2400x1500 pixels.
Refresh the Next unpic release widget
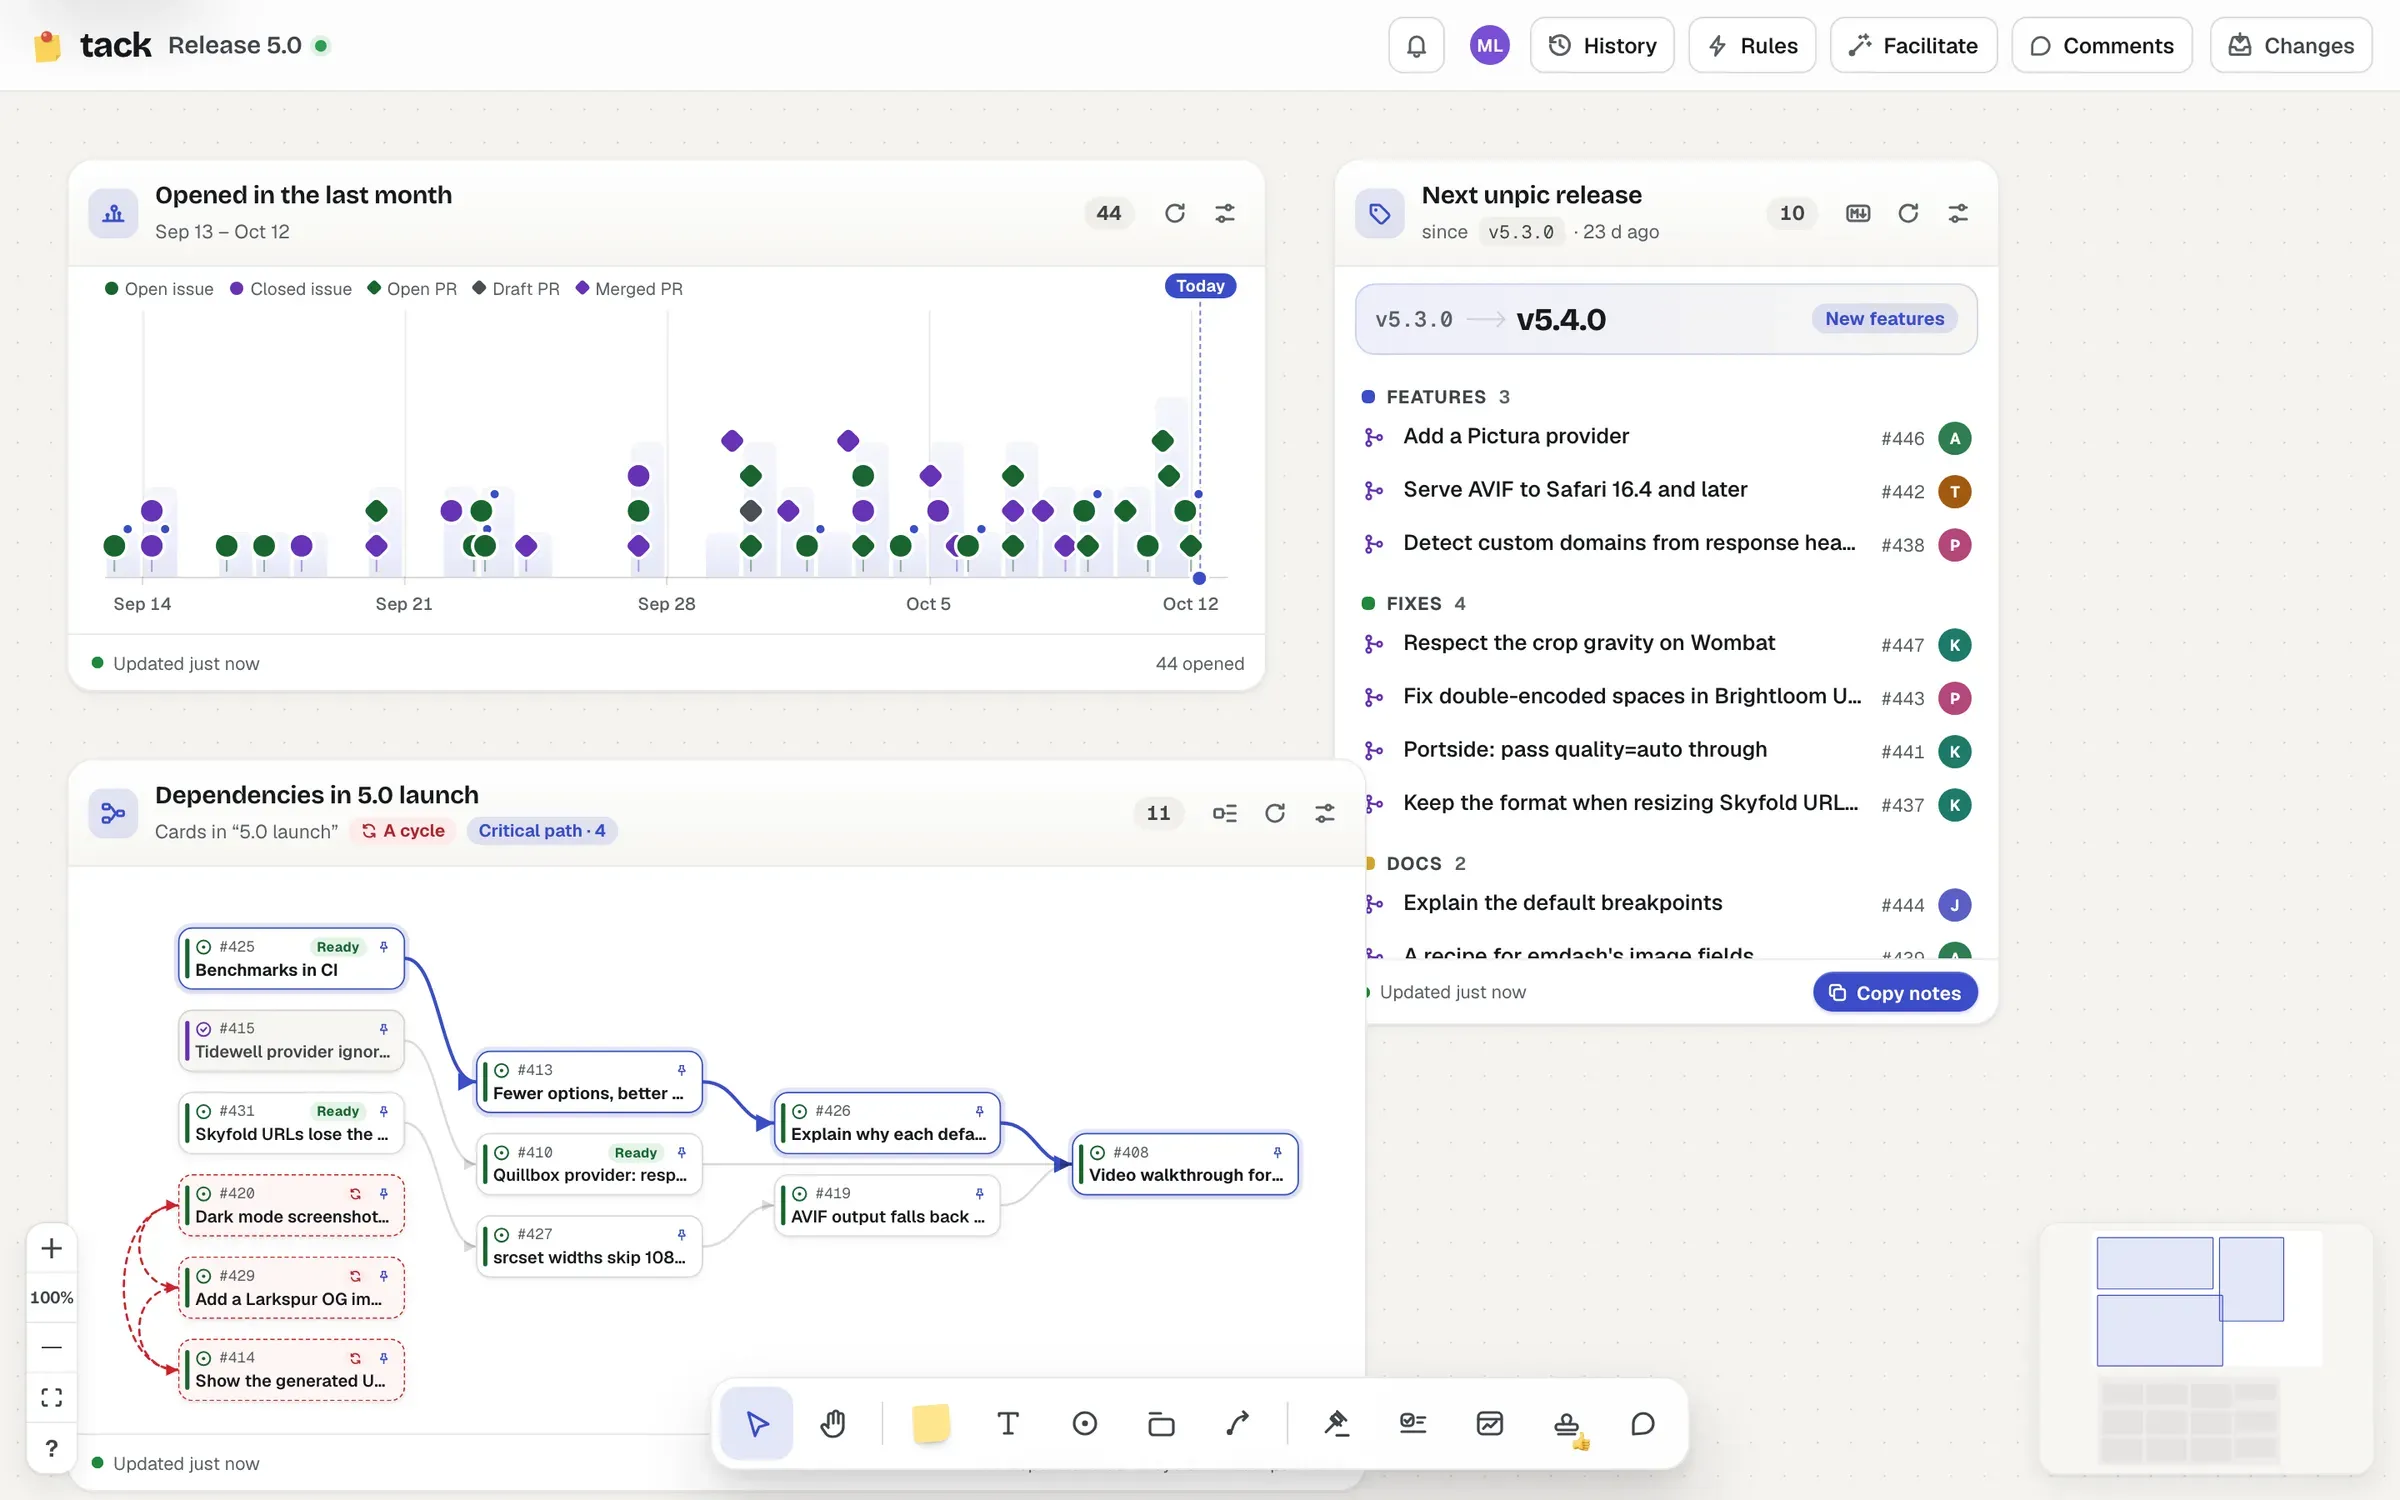coord(1908,213)
